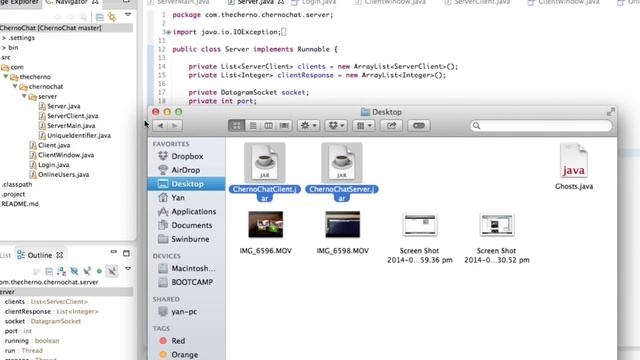Click Collapse All in Navigator toolbar
This screenshot has width=640, height=360.
point(99,17)
